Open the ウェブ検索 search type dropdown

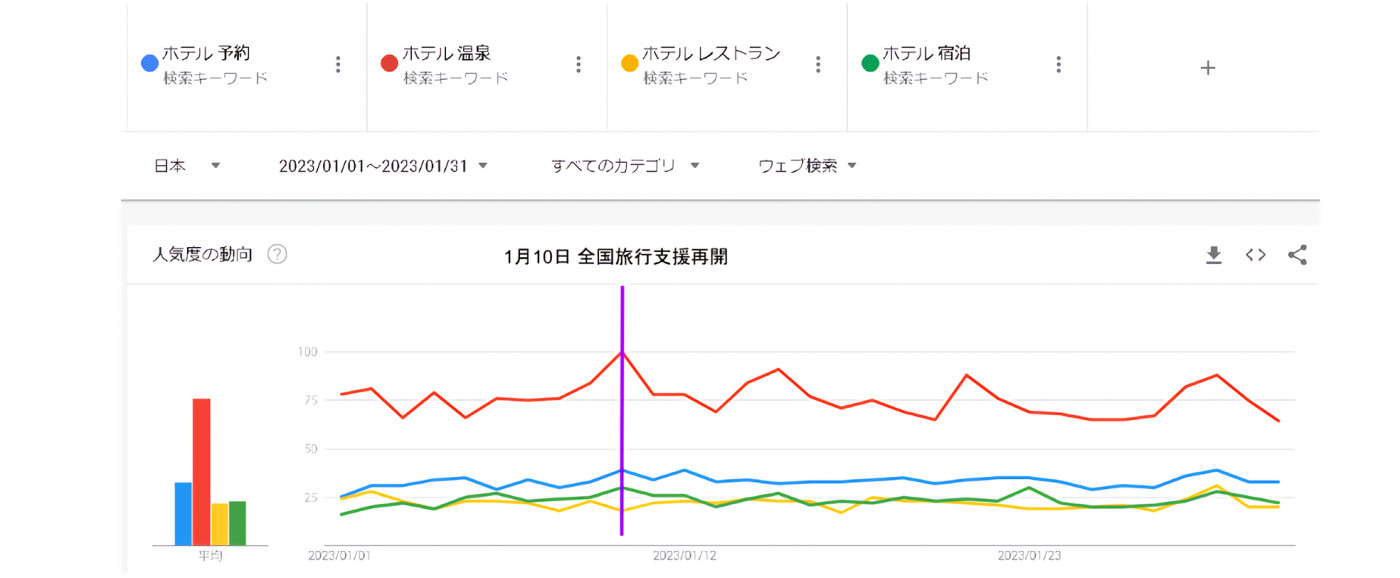[x=808, y=166]
